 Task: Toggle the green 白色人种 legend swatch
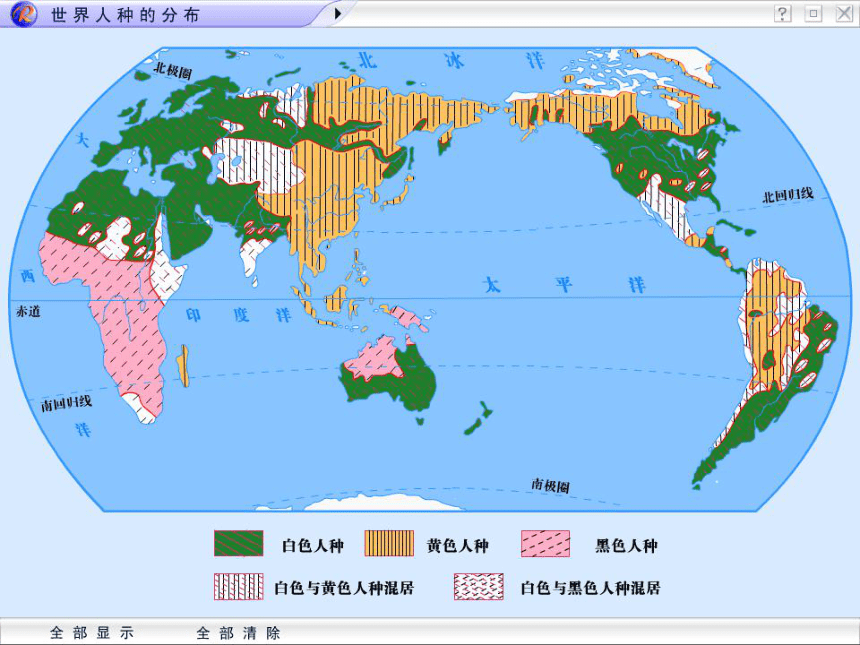click(x=239, y=544)
